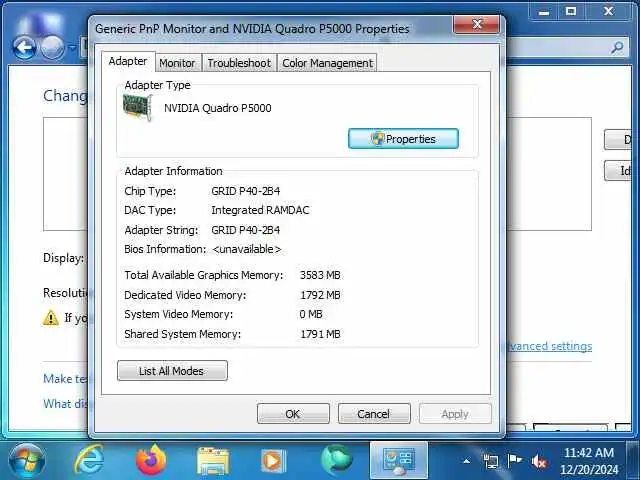Viewport: 640px width, 480px height.
Task: Click the forward navigation arrow
Action: tap(53, 48)
